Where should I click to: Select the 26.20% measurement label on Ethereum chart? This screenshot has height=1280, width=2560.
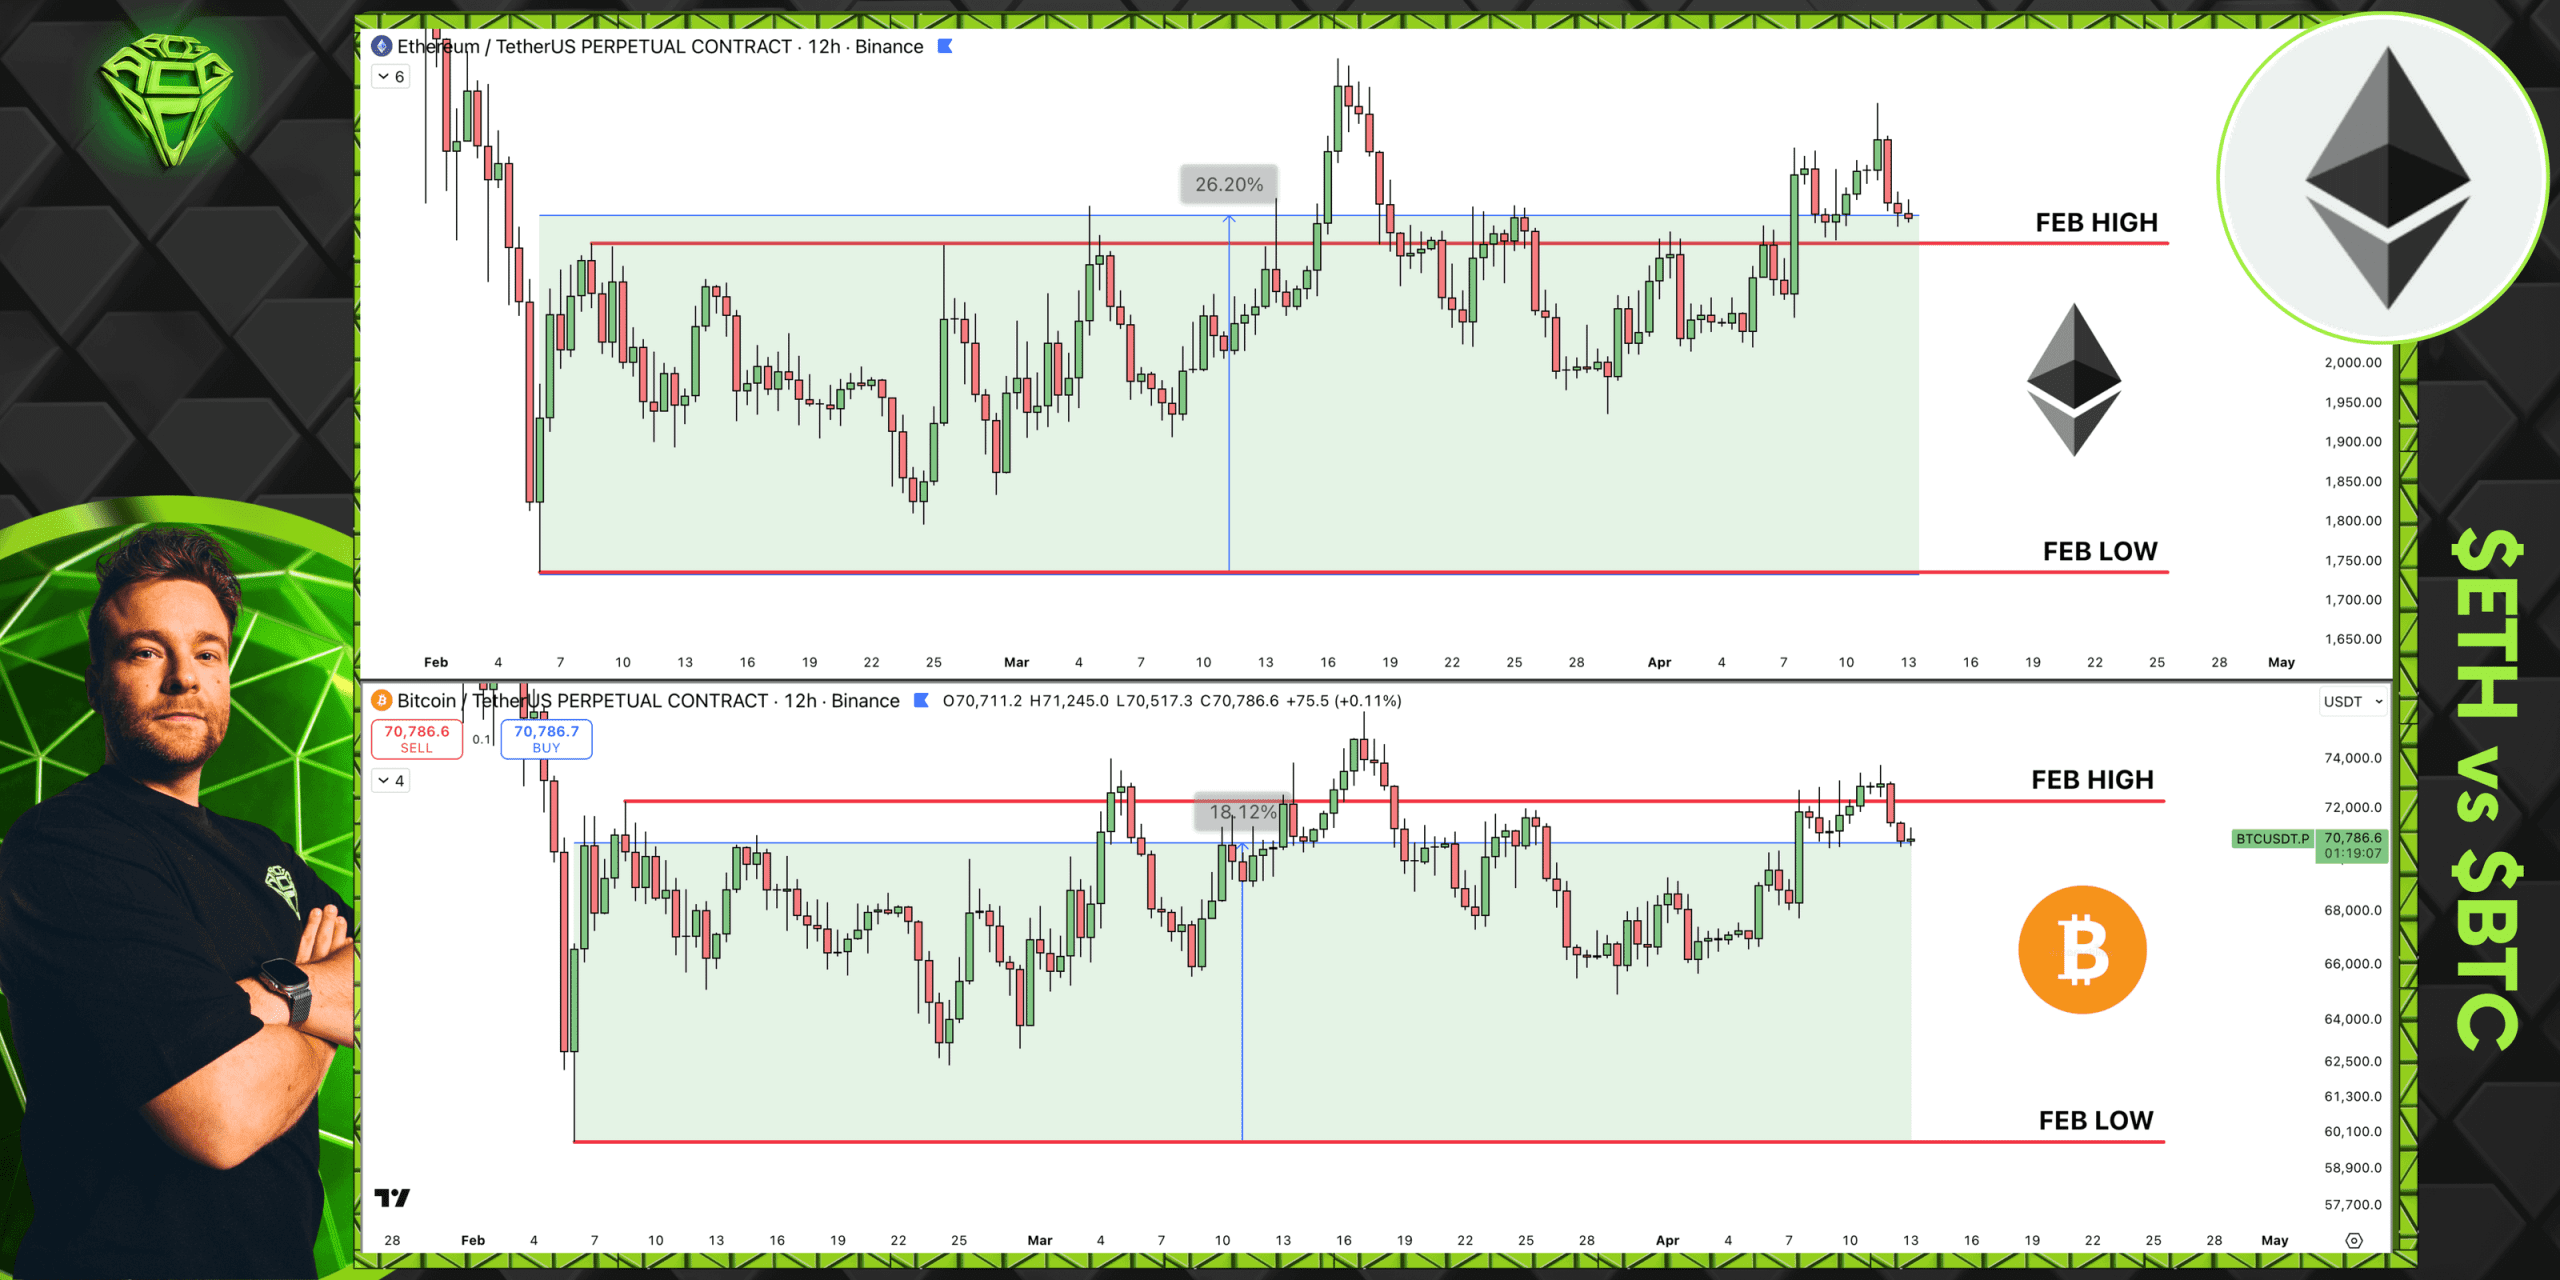1229,184
